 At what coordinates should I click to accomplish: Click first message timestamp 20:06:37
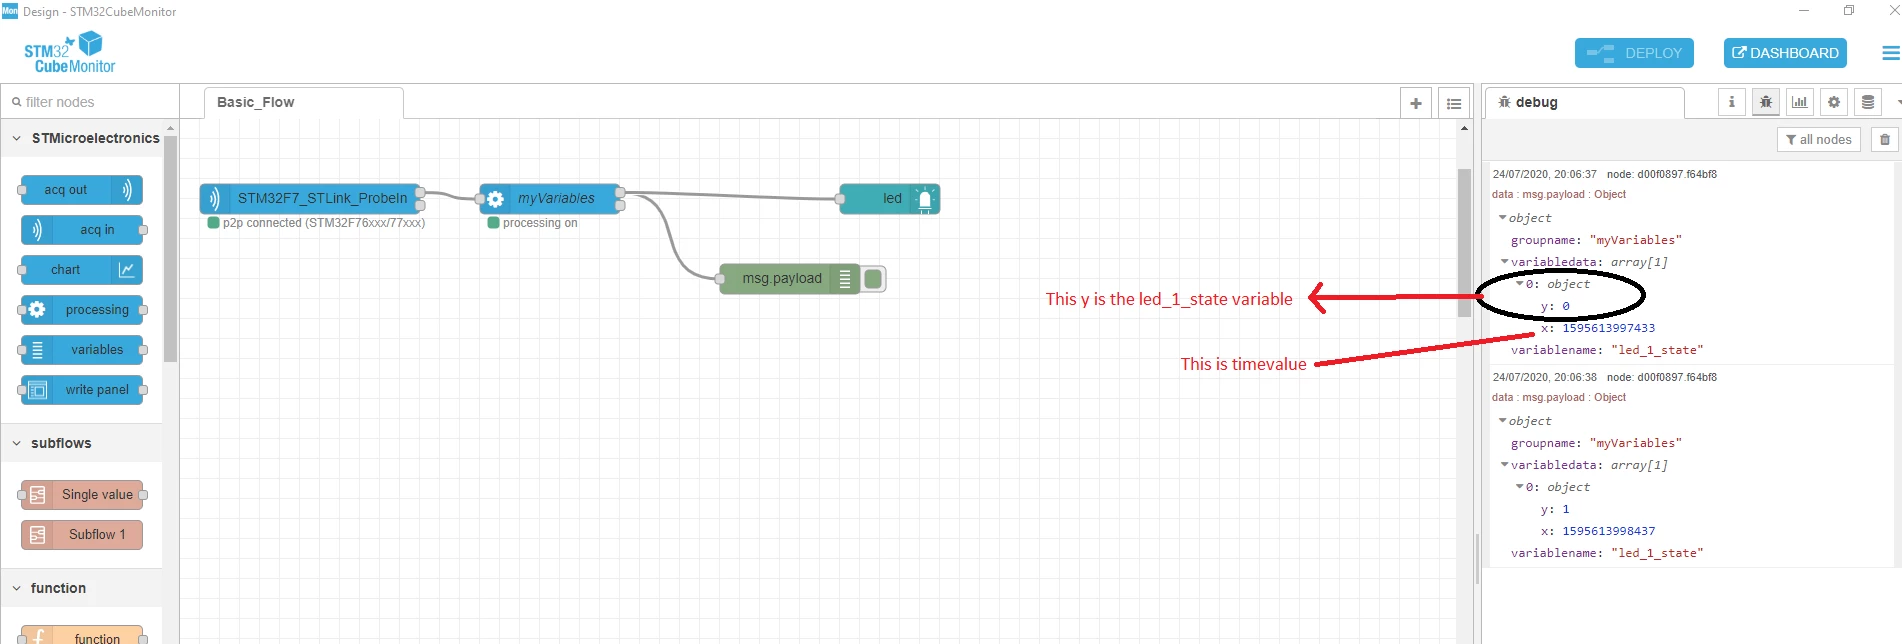click(x=1544, y=174)
